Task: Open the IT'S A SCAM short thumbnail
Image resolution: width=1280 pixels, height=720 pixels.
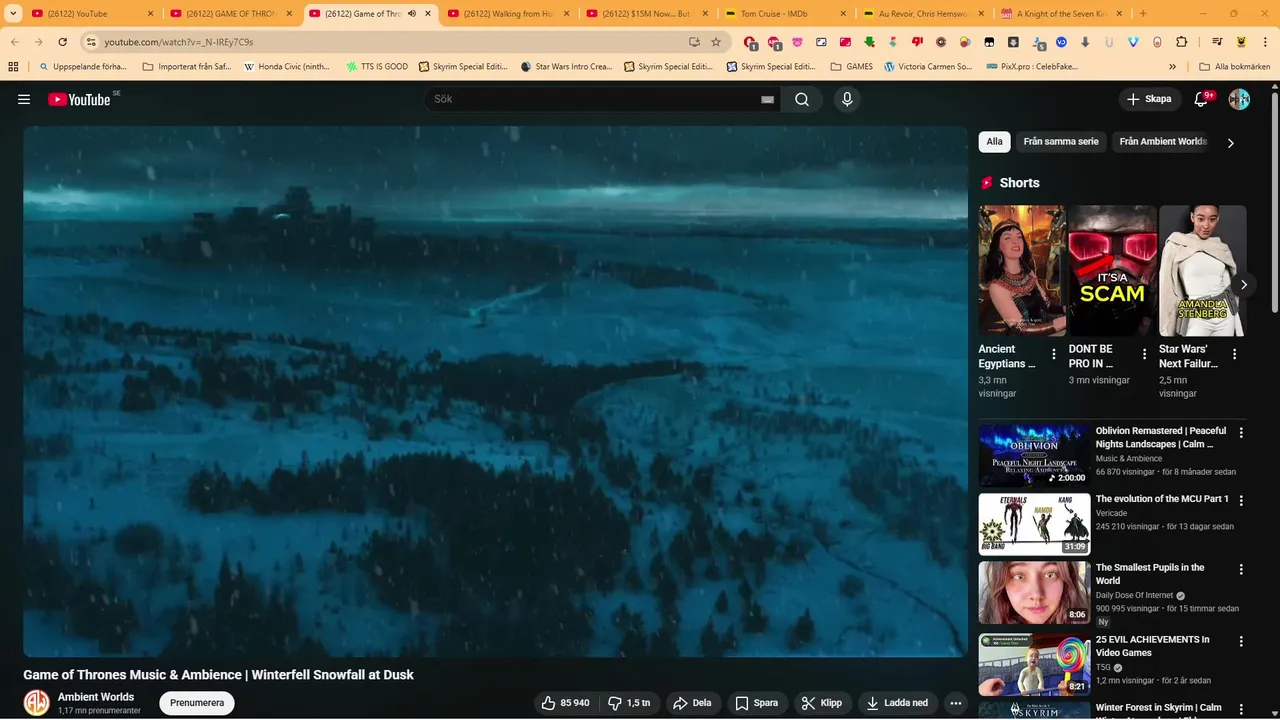Action: pos(1112,271)
